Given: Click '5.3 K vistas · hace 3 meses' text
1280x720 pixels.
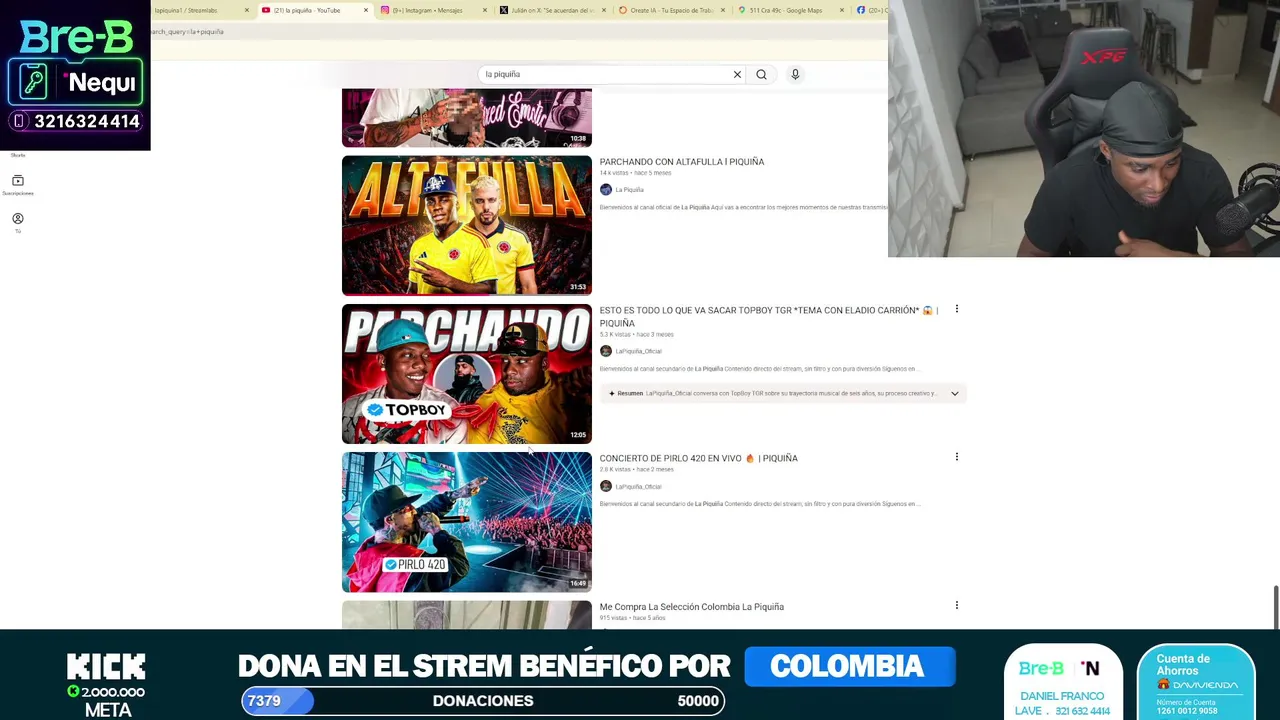Looking at the screenshot, I should coord(637,334).
